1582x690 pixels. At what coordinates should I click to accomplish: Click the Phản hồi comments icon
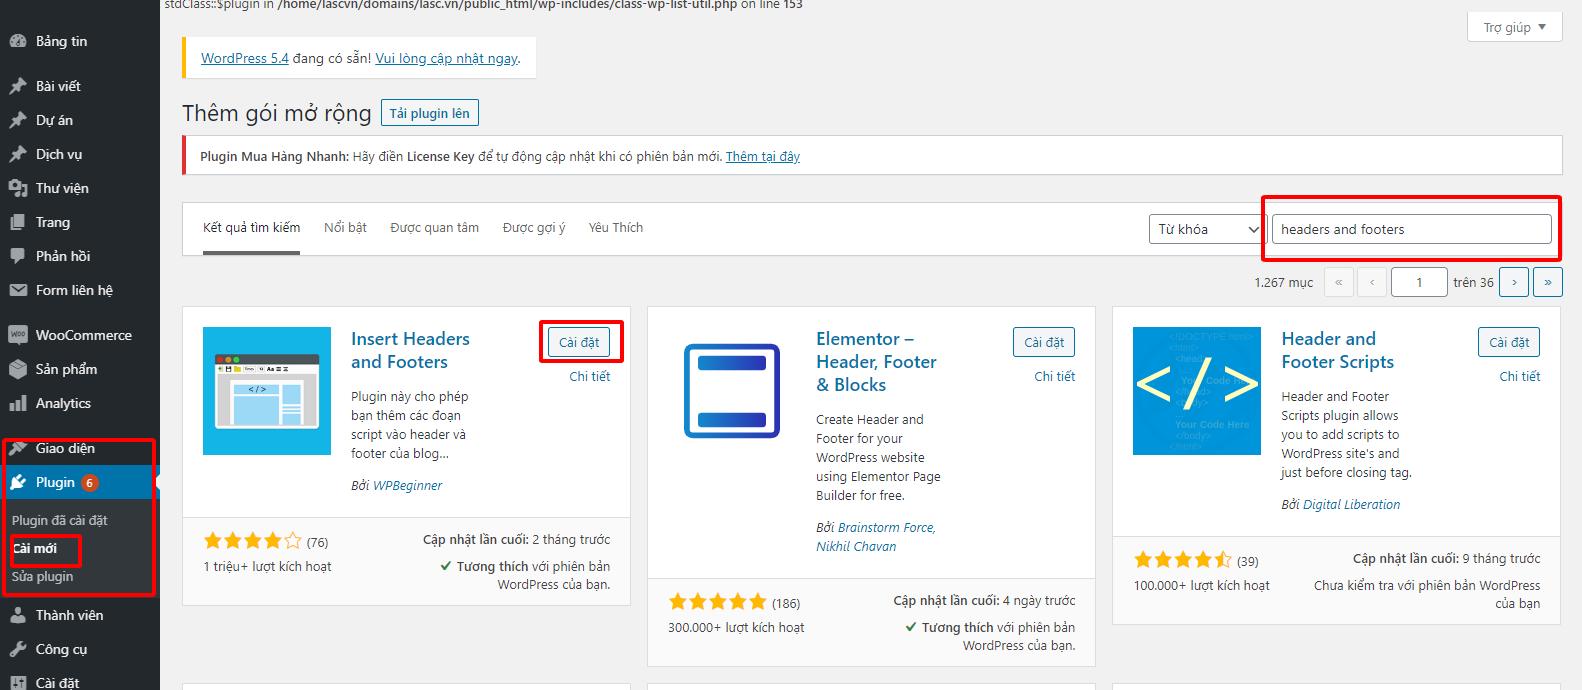click(17, 256)
